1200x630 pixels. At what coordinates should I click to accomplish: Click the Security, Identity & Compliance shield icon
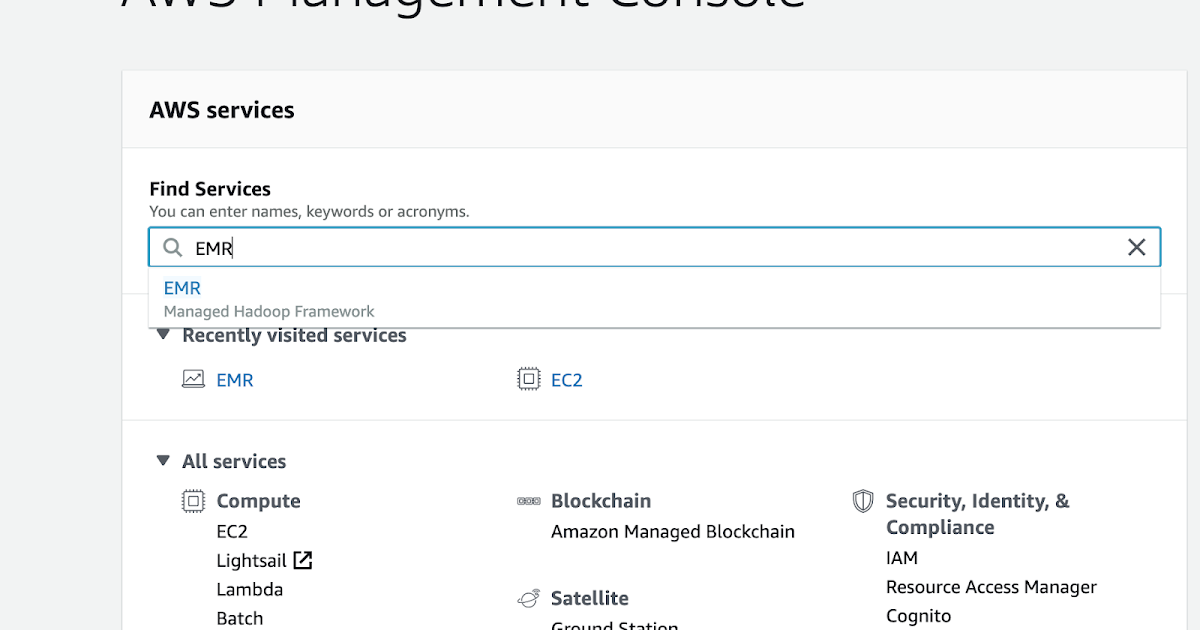point(861,501)
